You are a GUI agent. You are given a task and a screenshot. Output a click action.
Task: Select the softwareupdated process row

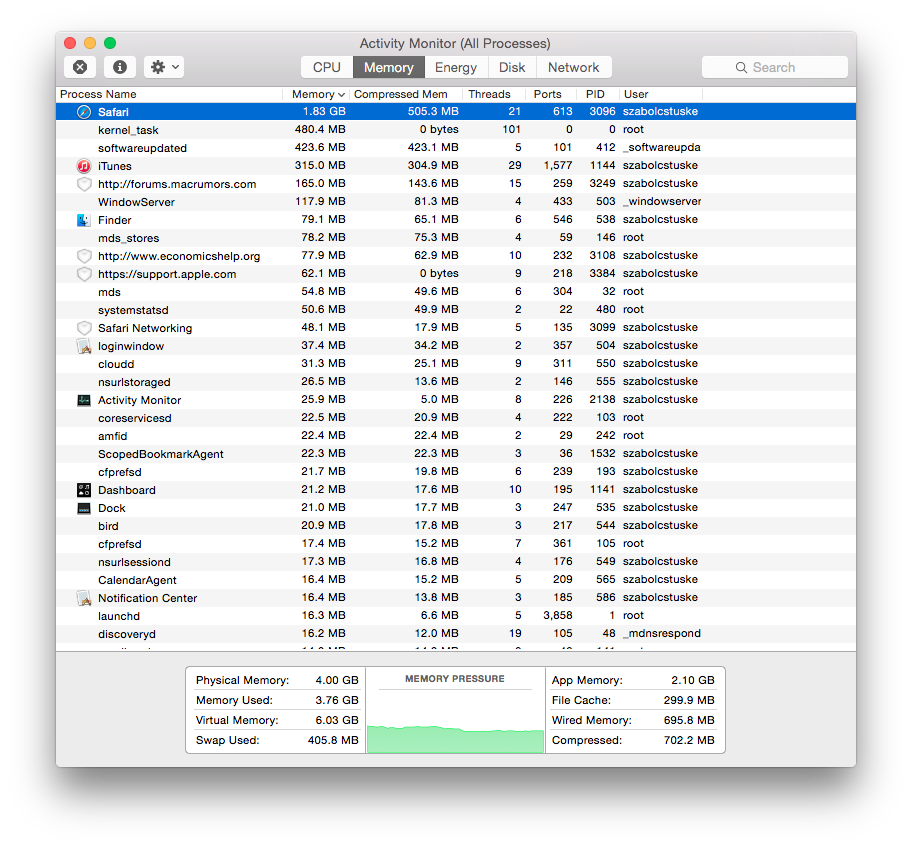pyautogui.click(x=456, y=148)
